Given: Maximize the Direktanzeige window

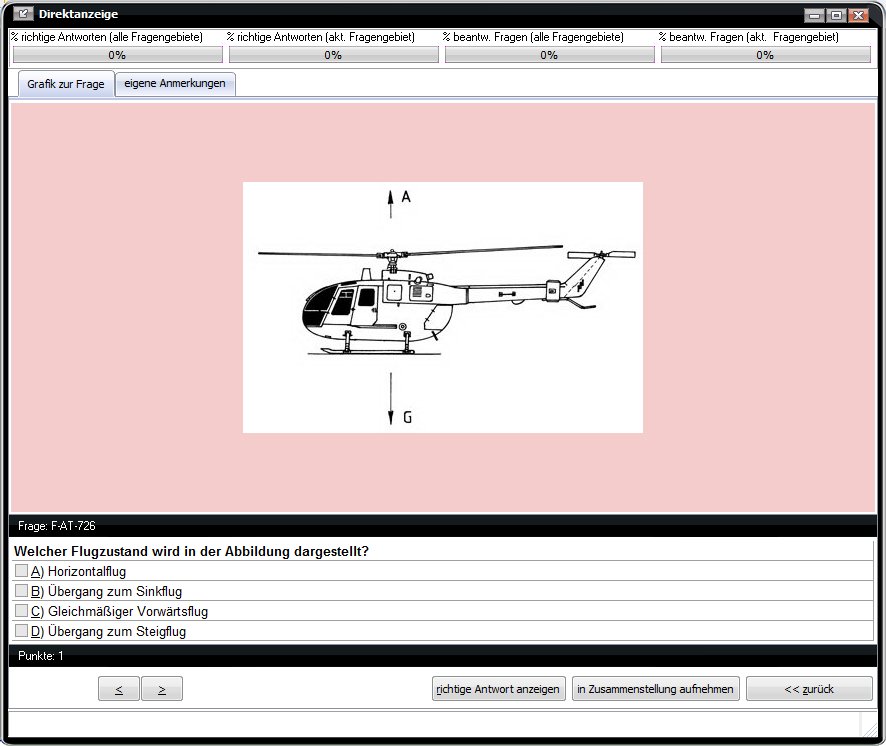Looking at the screenshot, I should coord(836,15).
